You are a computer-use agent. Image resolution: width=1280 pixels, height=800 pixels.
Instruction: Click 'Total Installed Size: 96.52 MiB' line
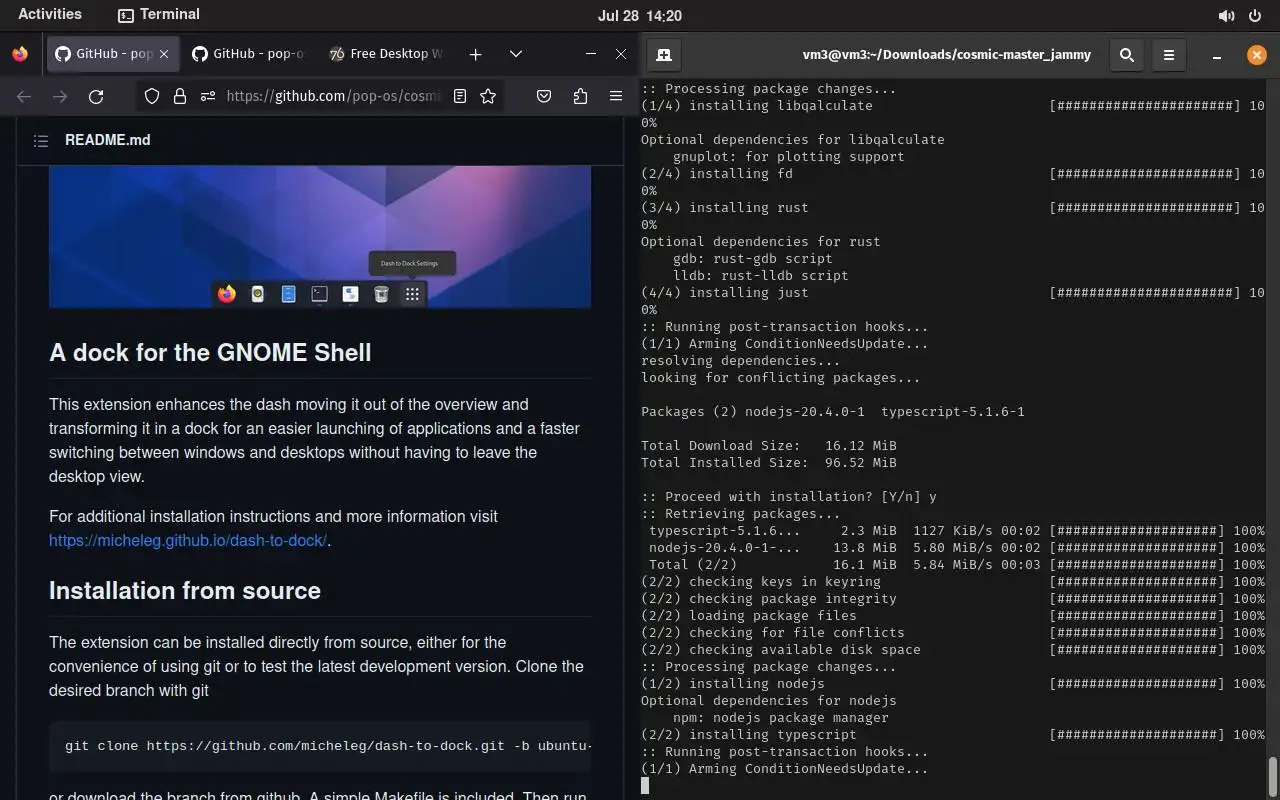[x=769, y=463]
